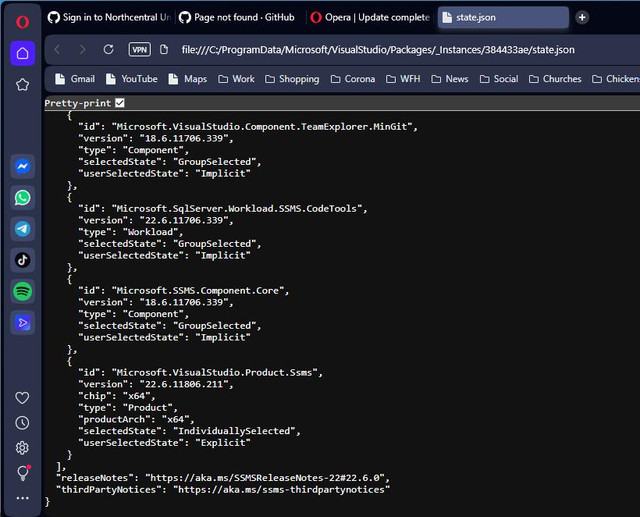The height and width of the screenshot is (517, 640).
Task: Open WhatsApp from the sidebar
Action: tap(22, 198)
